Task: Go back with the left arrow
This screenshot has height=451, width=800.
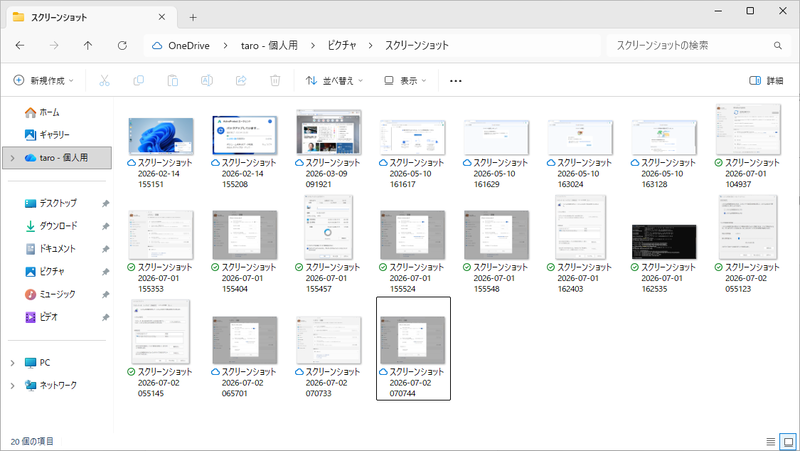Action: tap(20, 45)
